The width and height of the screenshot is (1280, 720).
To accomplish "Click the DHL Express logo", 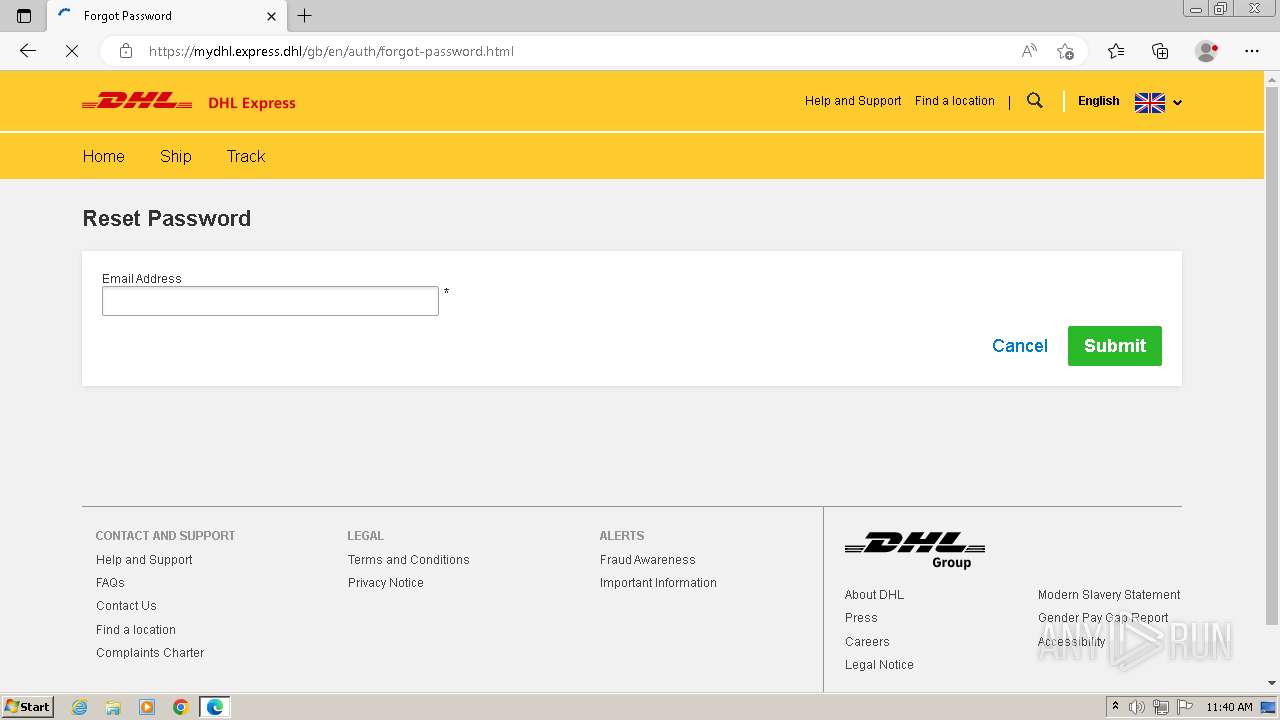I will [189, 101].
